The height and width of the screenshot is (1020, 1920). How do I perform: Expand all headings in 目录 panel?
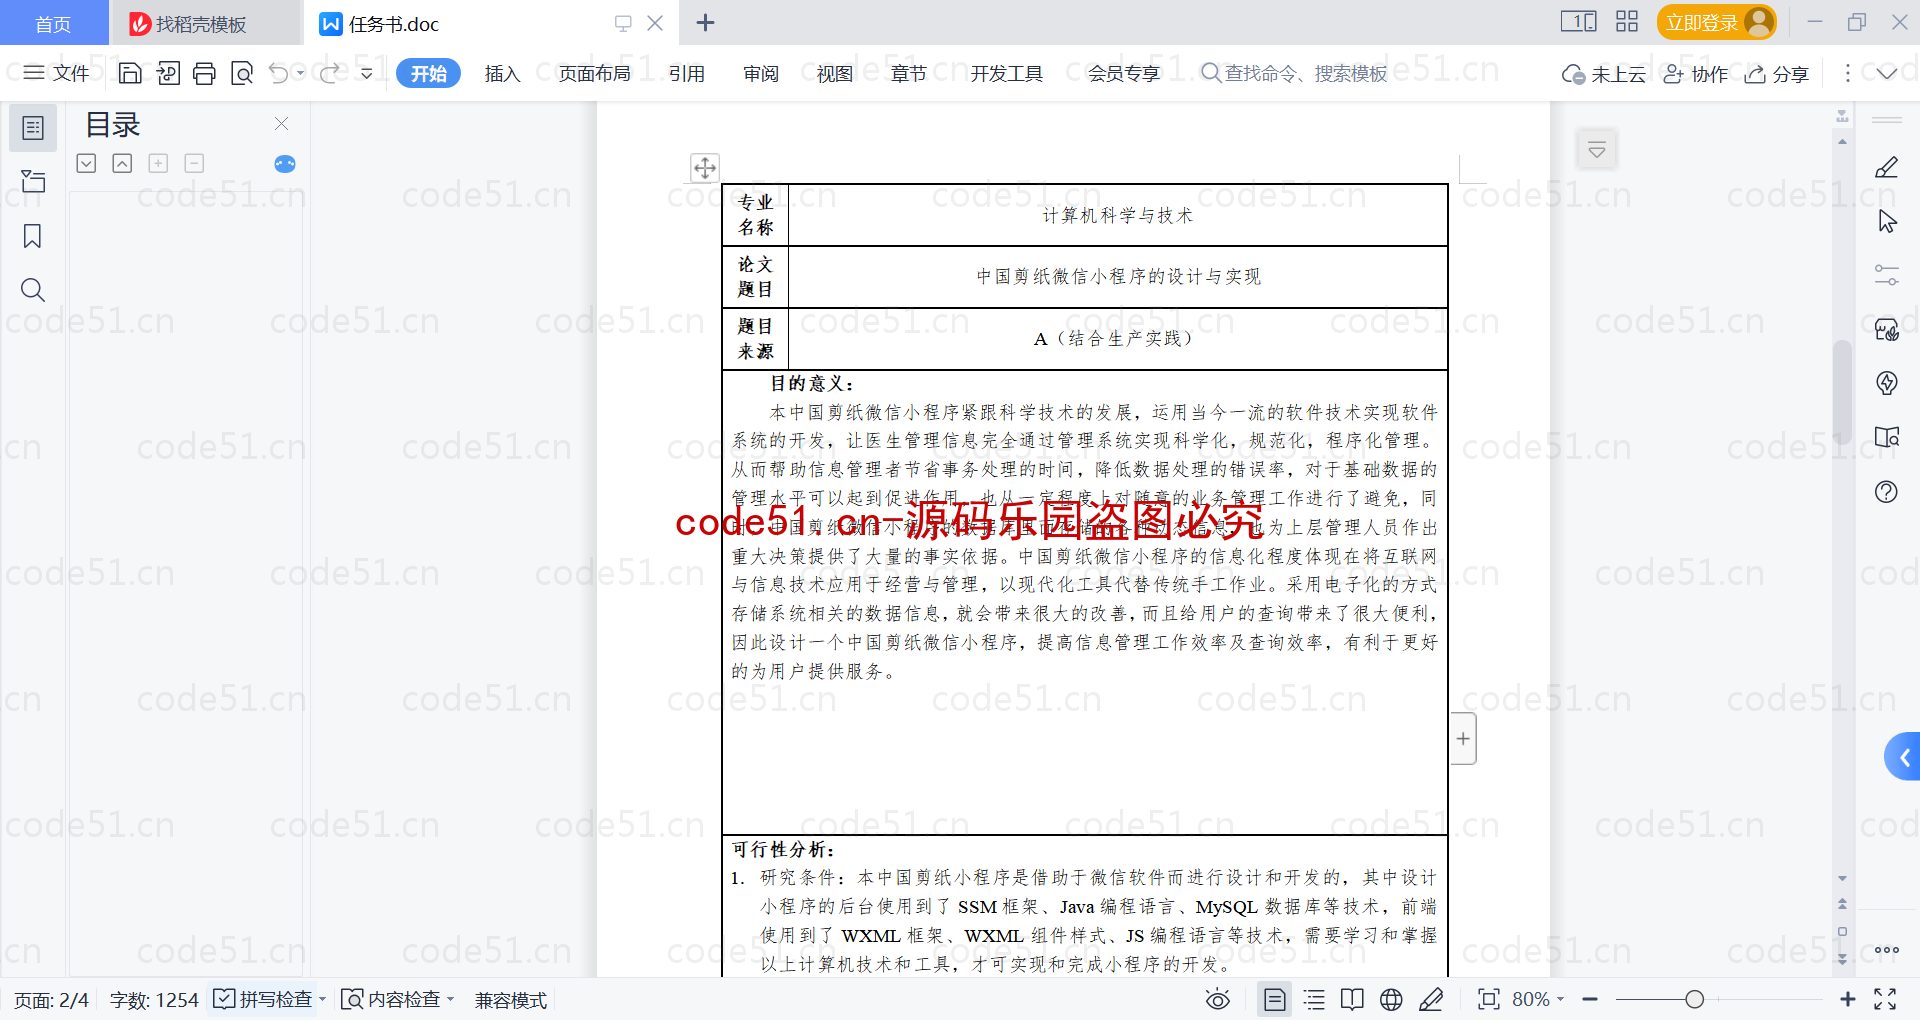[x=87, y=163]
